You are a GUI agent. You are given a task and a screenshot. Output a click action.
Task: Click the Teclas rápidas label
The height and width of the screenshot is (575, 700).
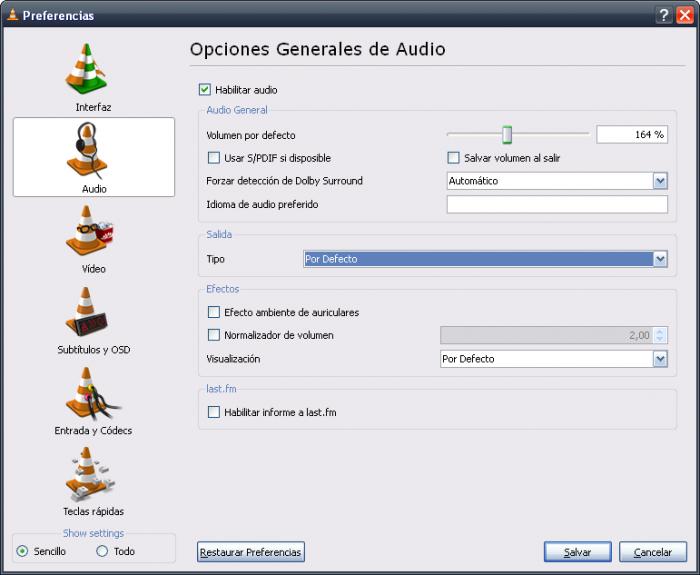pyautogui.click(x=93, y=511)
